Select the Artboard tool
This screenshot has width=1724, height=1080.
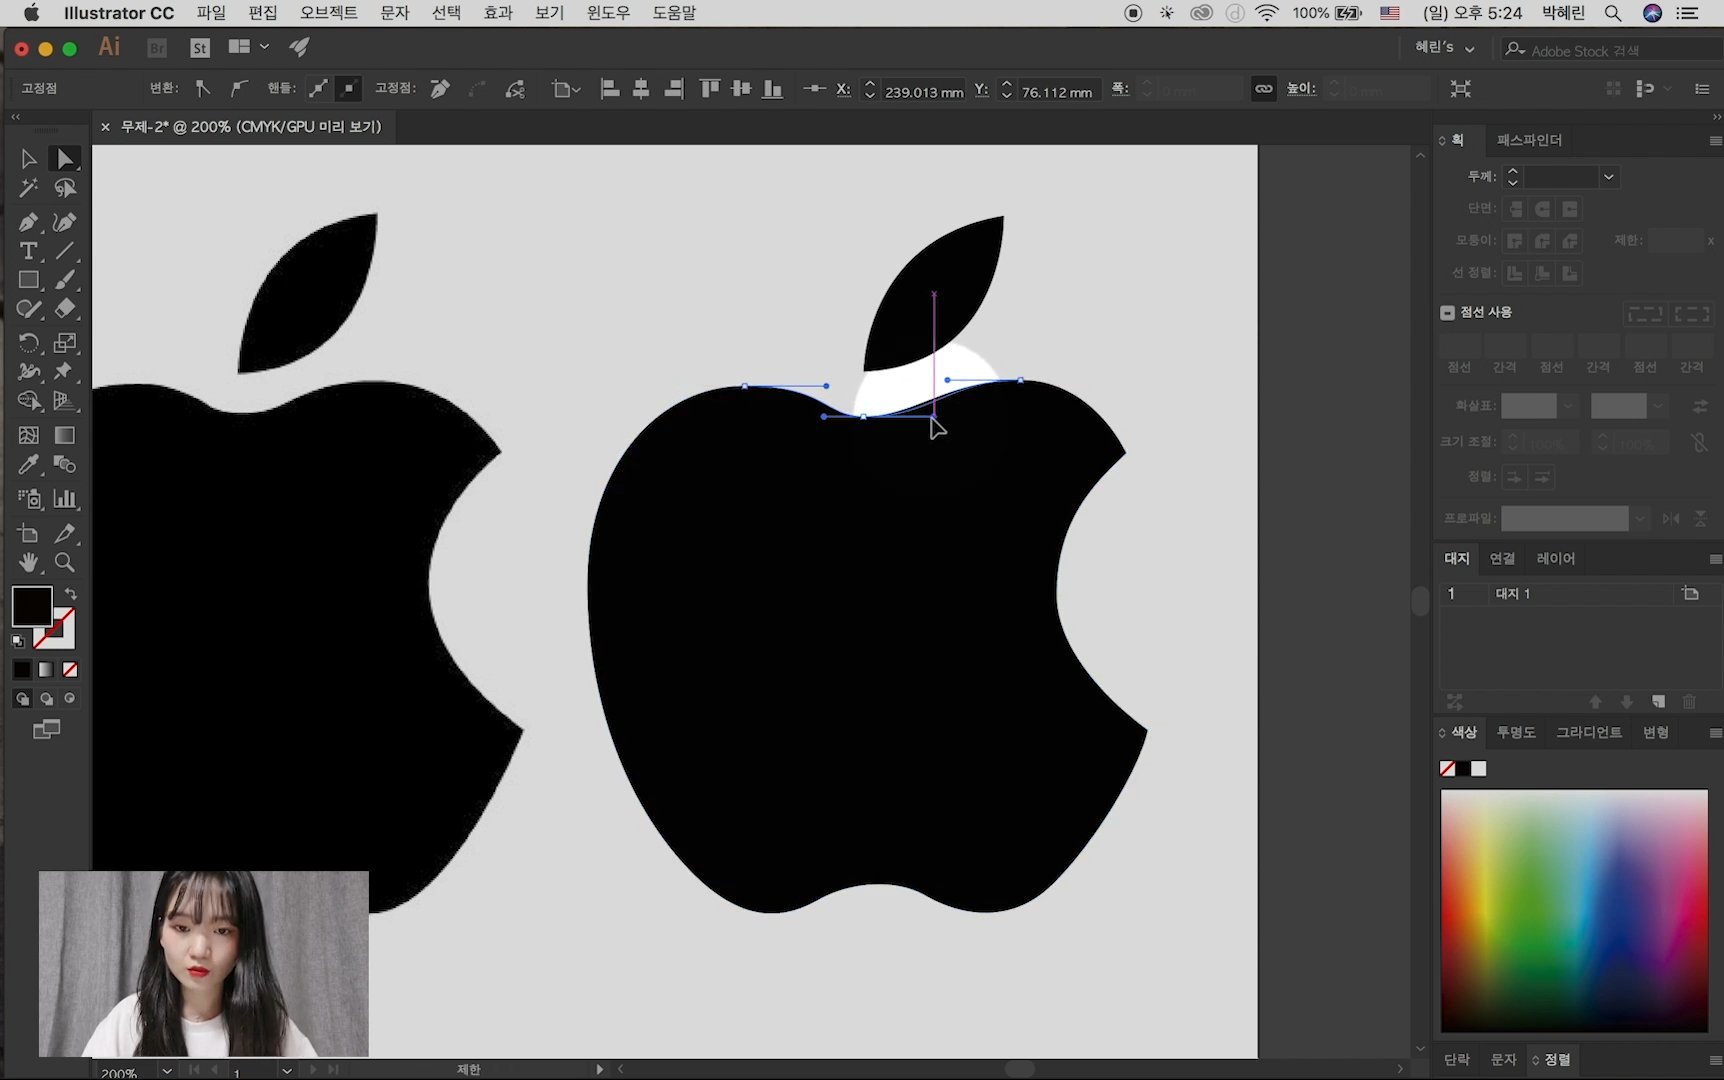28,533
